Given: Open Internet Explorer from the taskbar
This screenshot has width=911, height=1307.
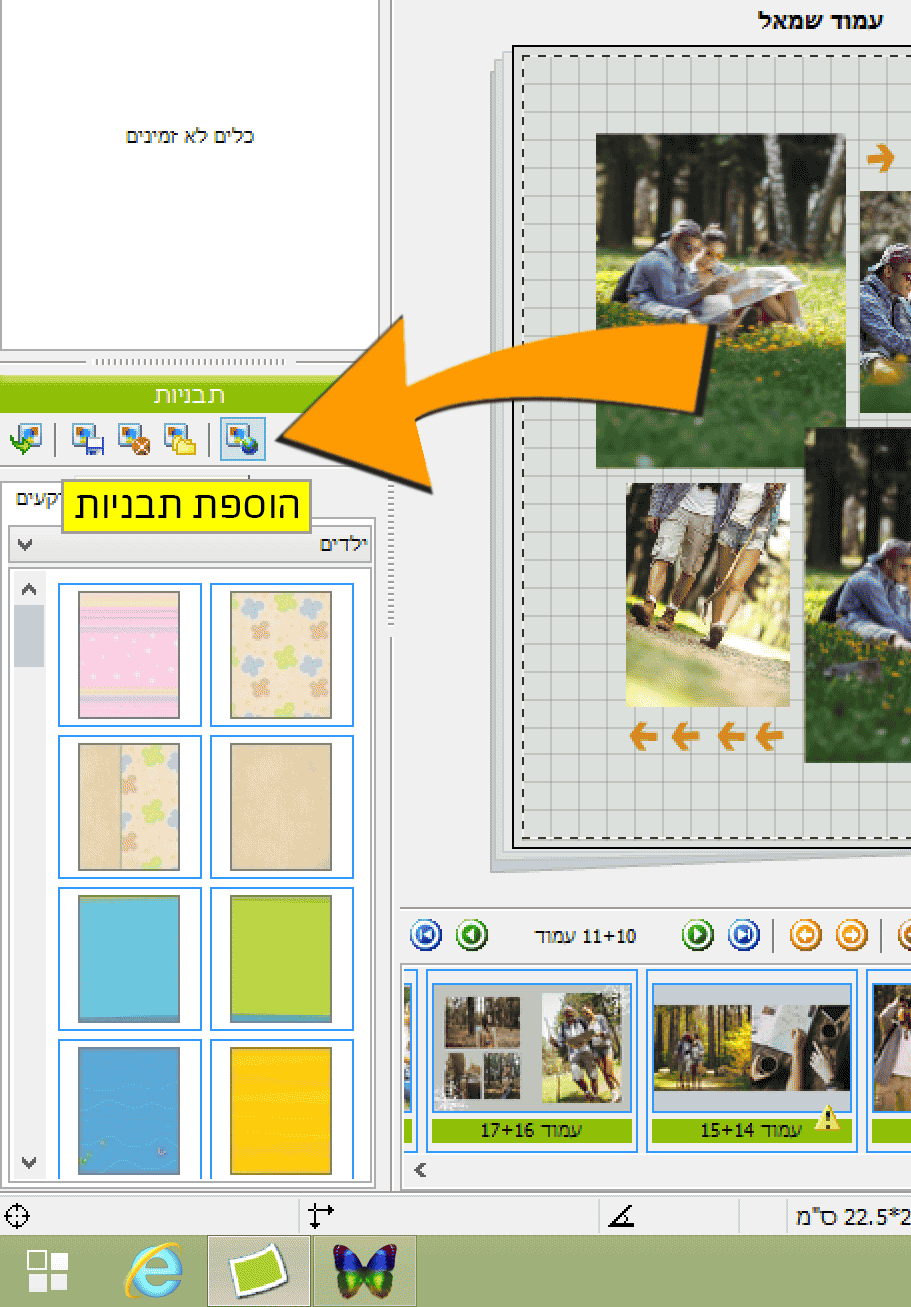Looking at the screenshot, I should coord(152,1270).
